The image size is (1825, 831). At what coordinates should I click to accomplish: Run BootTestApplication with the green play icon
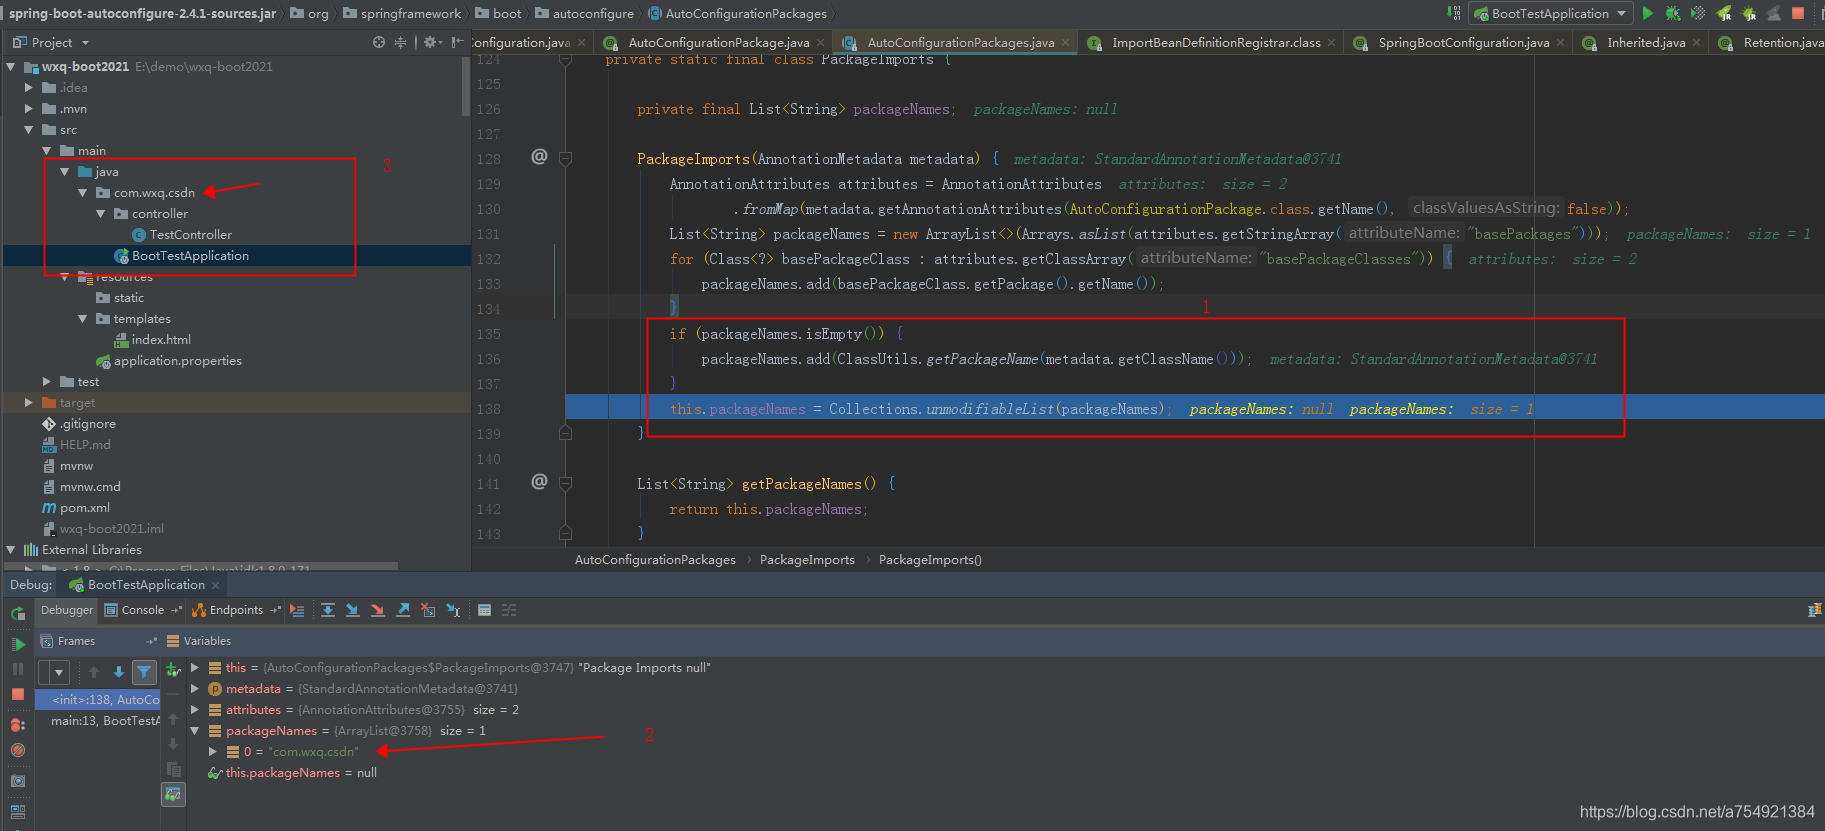click(x=1647, y=13)
